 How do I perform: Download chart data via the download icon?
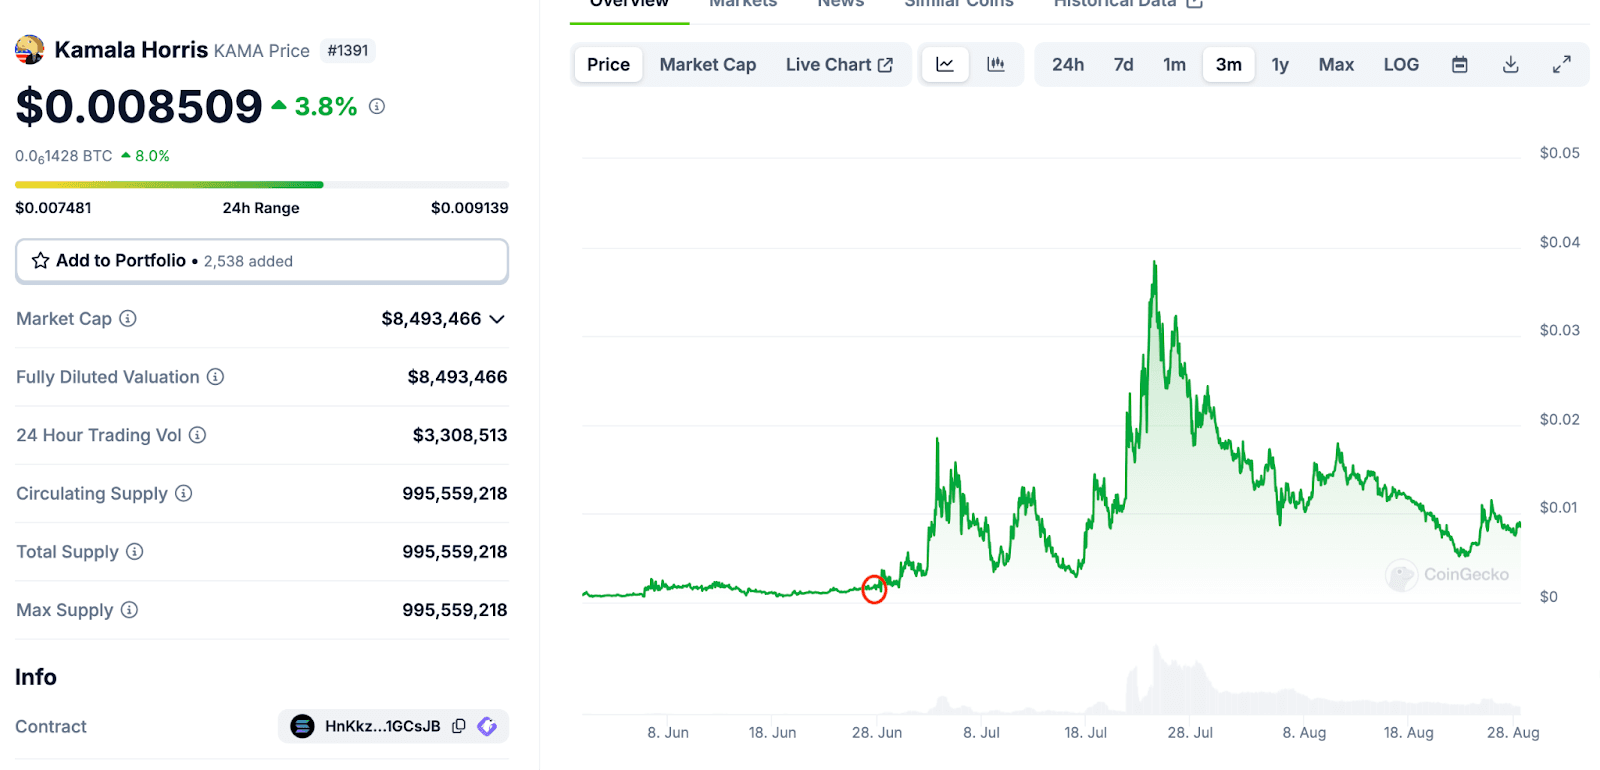[x=1510, y=63]
